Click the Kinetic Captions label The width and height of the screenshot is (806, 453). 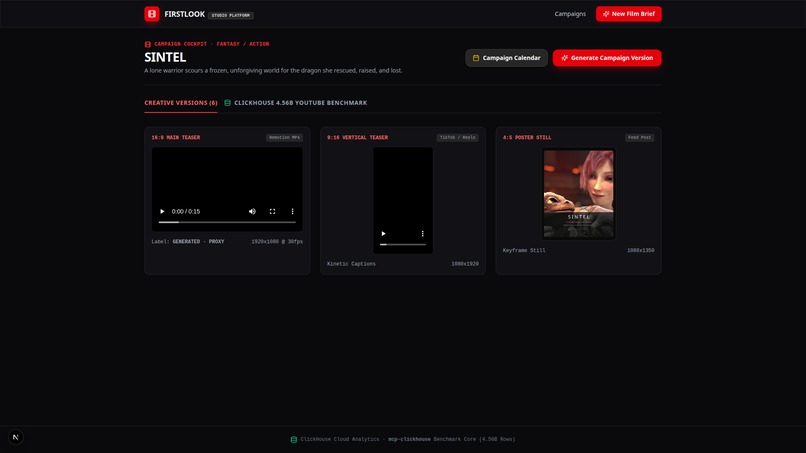pyautogui.click(x=352, y=264)
